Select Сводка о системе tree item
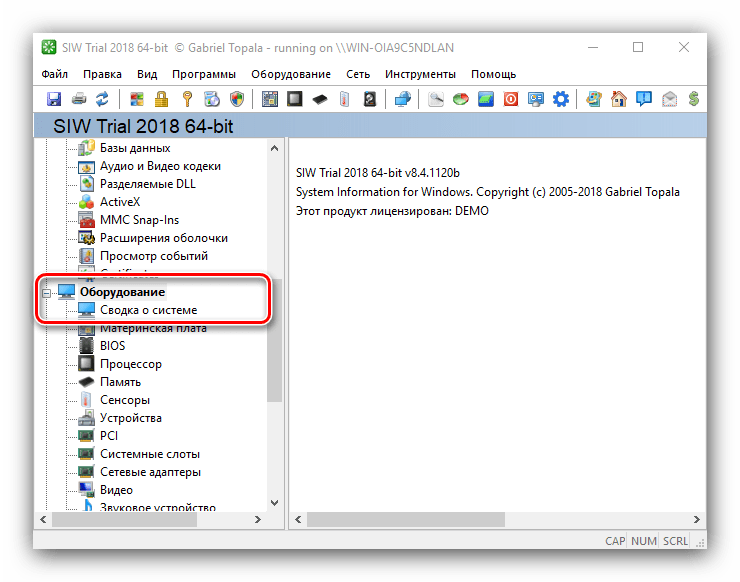The width and height of the screenshot is (740, 582). (149, 310)
